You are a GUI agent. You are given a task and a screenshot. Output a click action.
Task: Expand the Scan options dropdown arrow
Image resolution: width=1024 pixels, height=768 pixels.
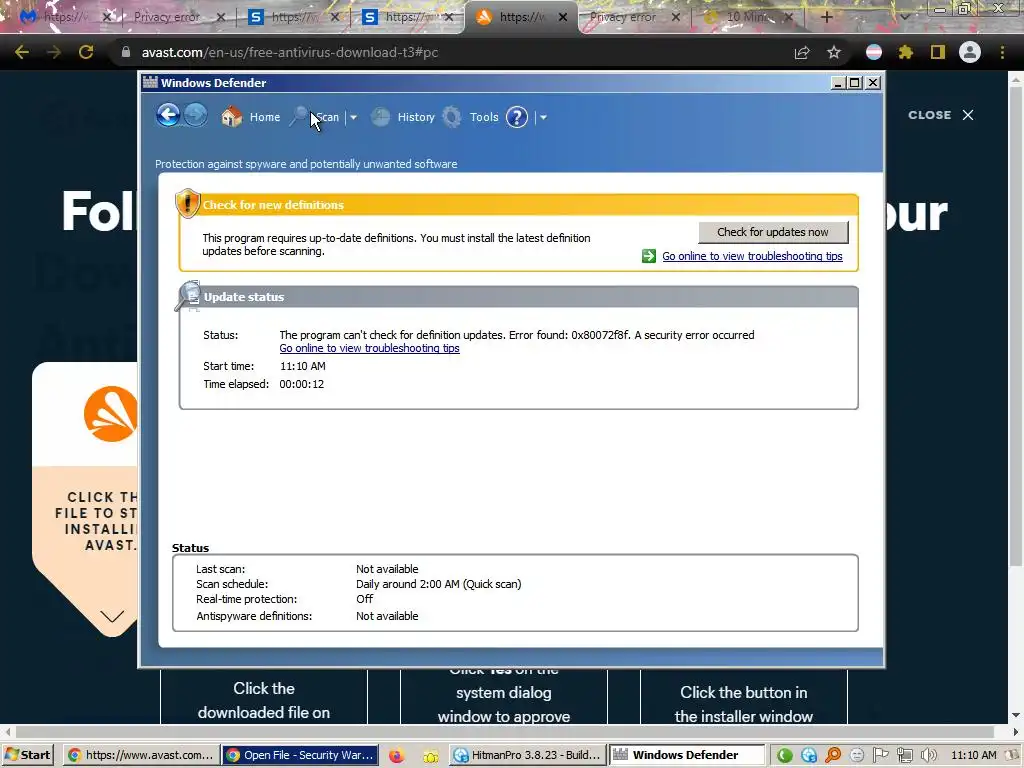tap(353, 118)
